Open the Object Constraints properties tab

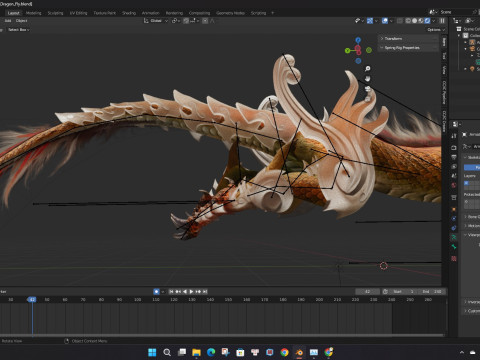click(x=454, y=228)
